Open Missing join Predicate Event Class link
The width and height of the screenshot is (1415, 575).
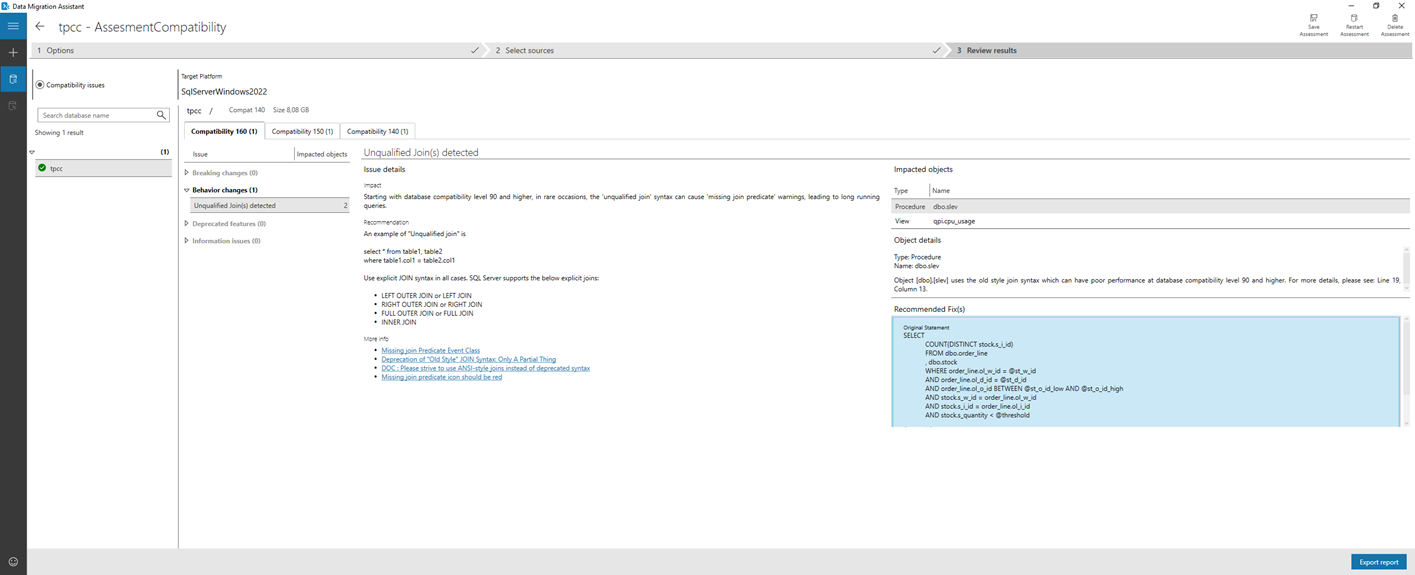[x=430, y=351]
